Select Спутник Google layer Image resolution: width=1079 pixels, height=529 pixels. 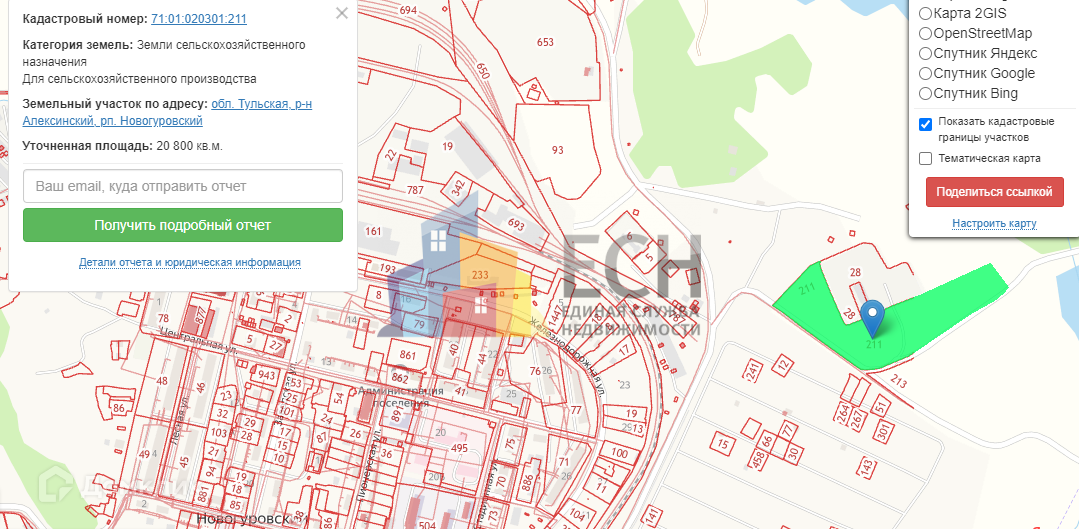click(926, 73)
